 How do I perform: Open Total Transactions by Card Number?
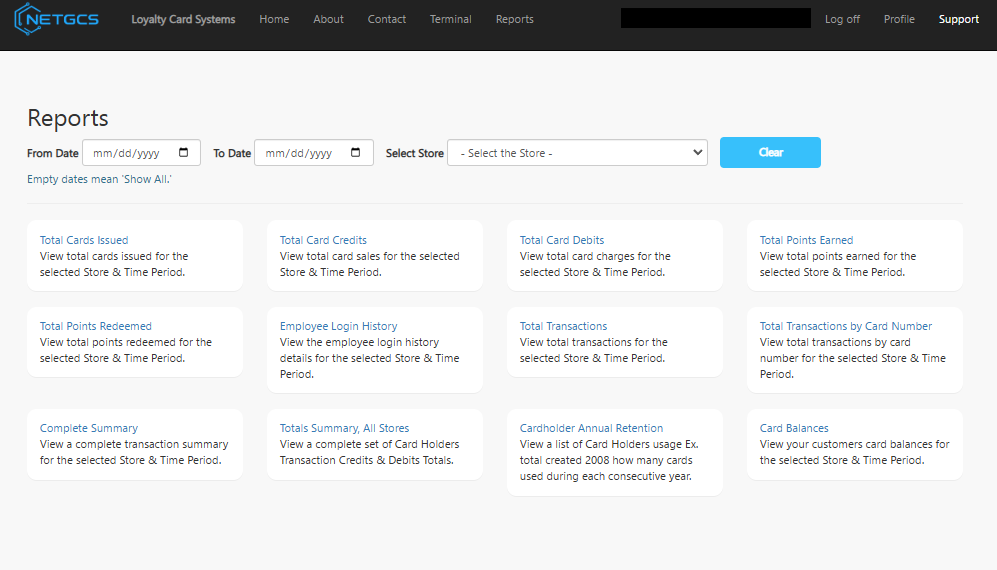[x=845, y=326]
